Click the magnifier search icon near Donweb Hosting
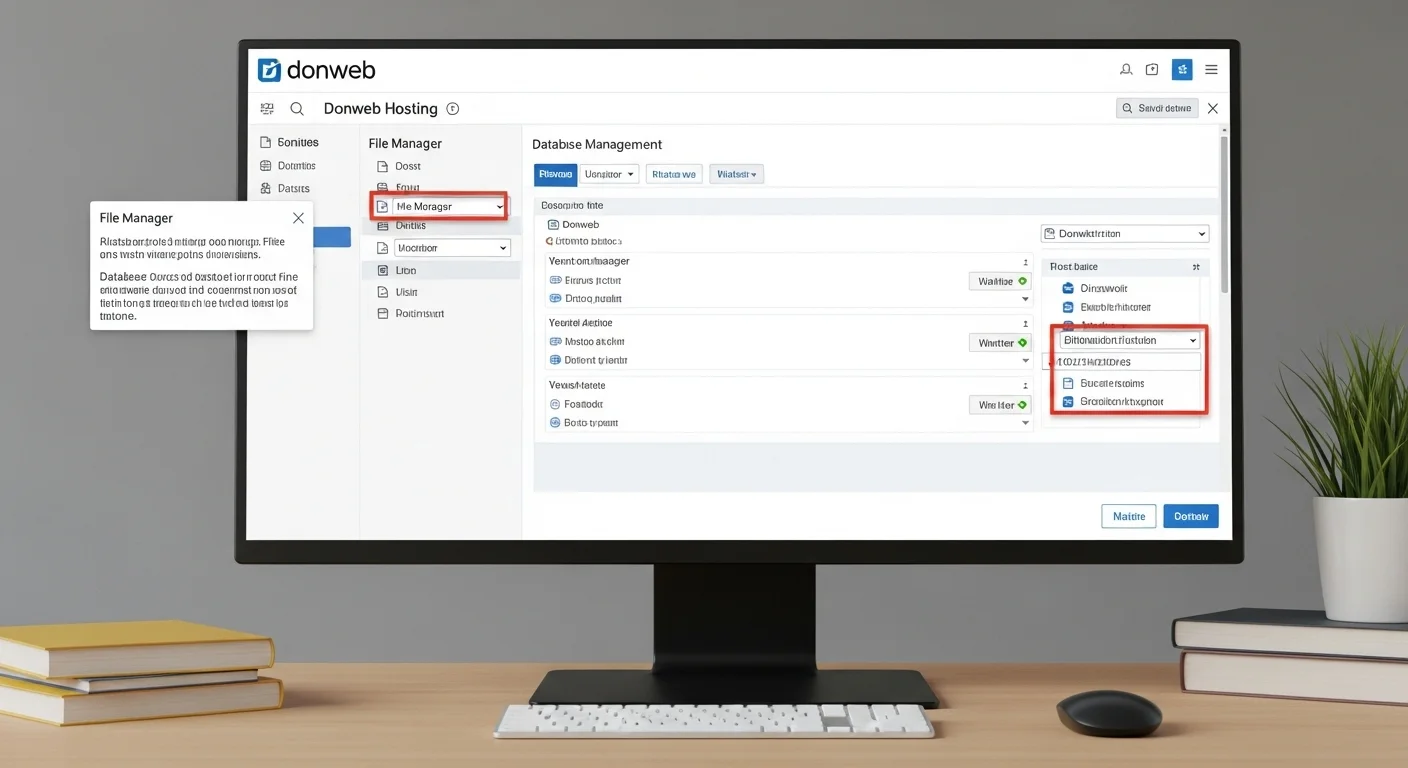 click(x=297, y=108)
